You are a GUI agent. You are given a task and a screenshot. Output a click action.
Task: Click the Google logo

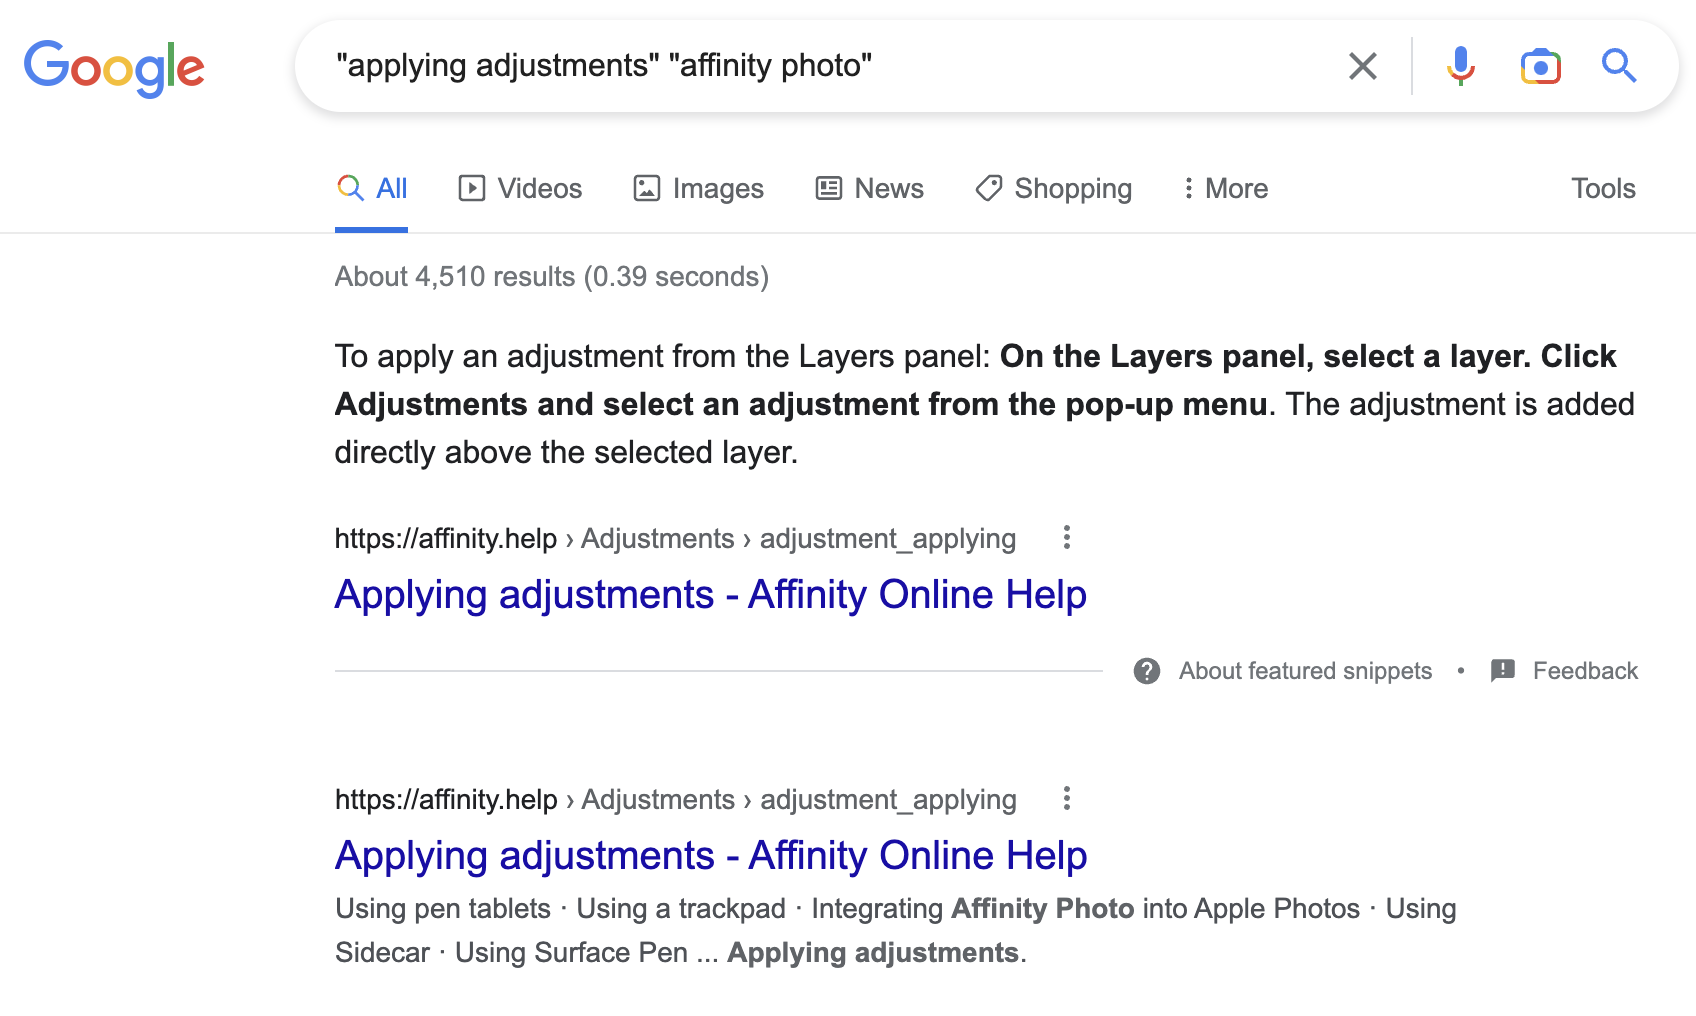click(114, 68)
